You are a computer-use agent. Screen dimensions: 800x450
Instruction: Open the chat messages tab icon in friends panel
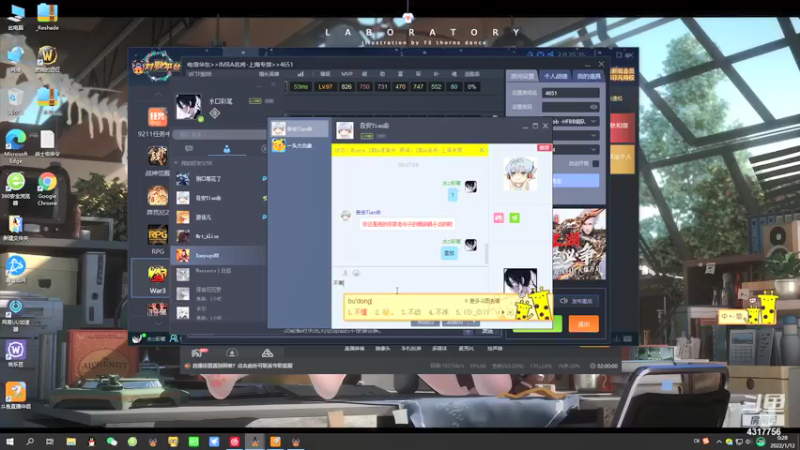coord(189,148)
